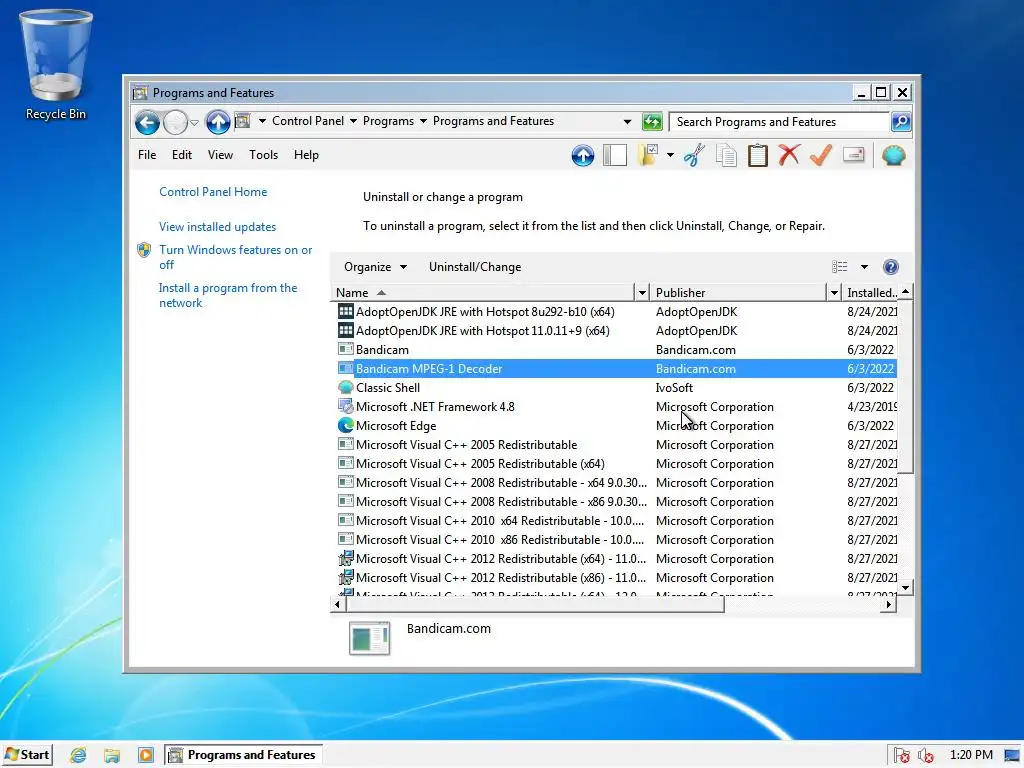The height and width of the screenshot is (768, 1024).
Task: Open the Publisher column filter dropdown
Action: pos(834,293)
